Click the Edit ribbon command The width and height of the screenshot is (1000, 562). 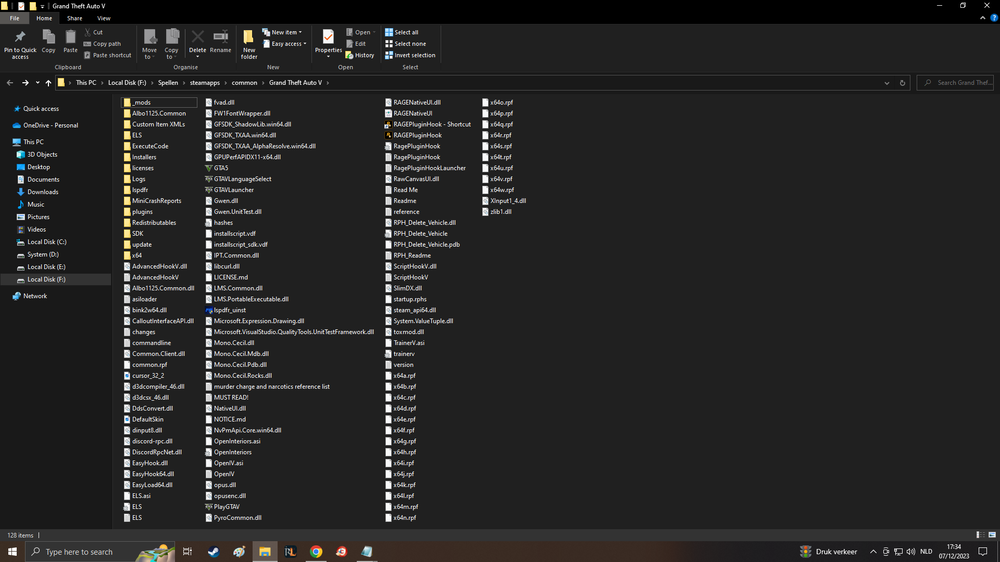356,43
